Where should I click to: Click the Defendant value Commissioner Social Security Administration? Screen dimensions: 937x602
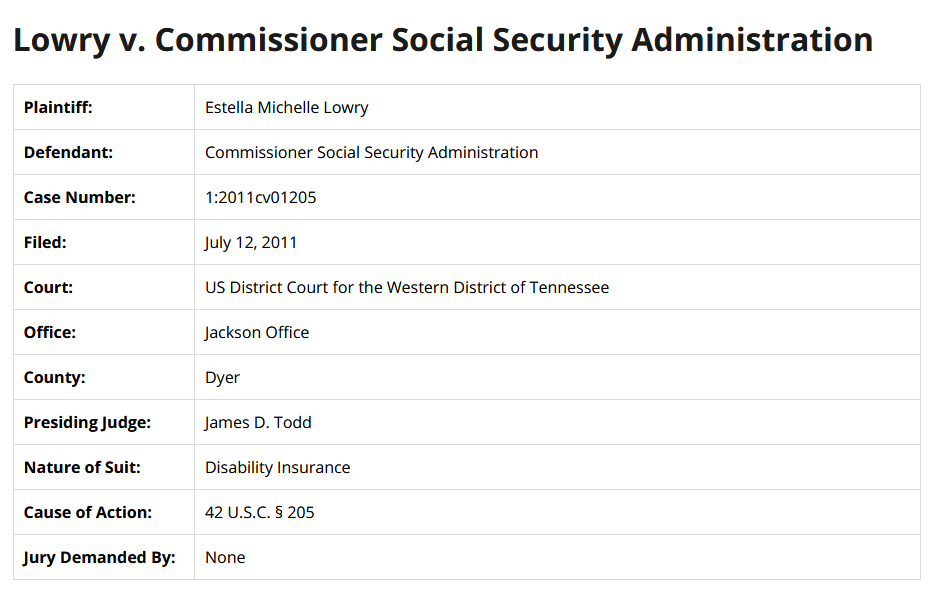[371, 152]
